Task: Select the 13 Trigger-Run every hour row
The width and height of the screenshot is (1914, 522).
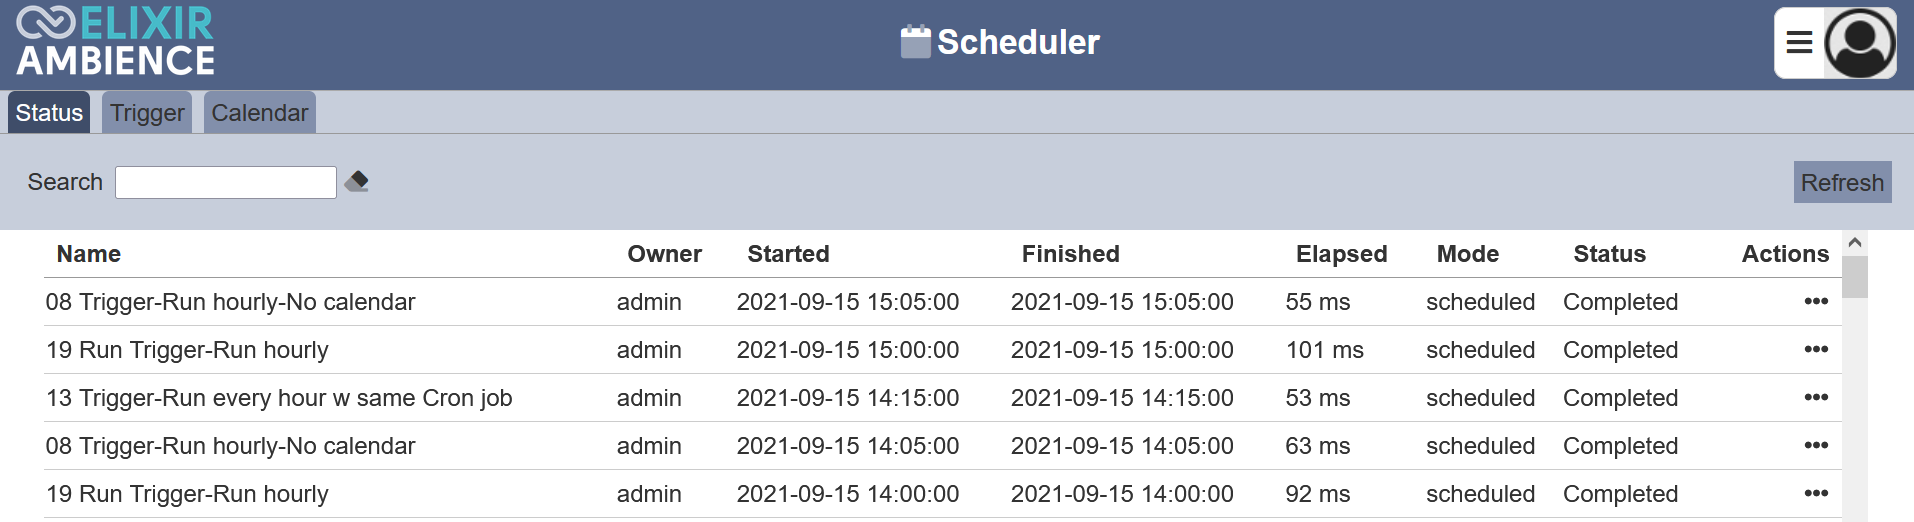Action: point(279,398)
